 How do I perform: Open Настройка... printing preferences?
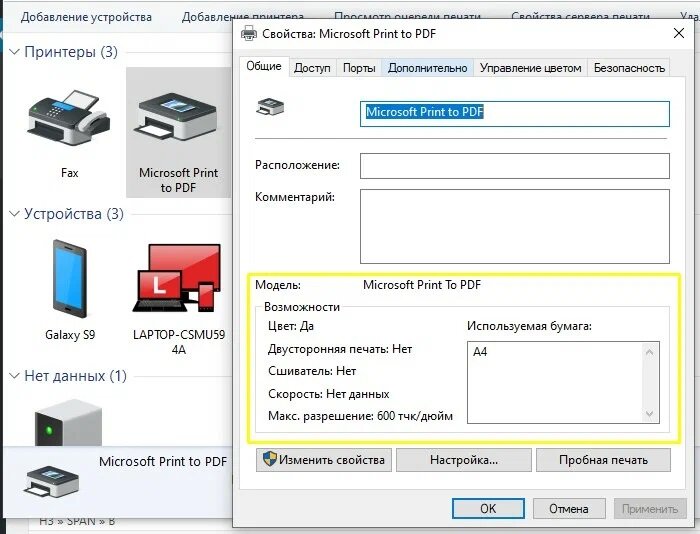point(464,460)
